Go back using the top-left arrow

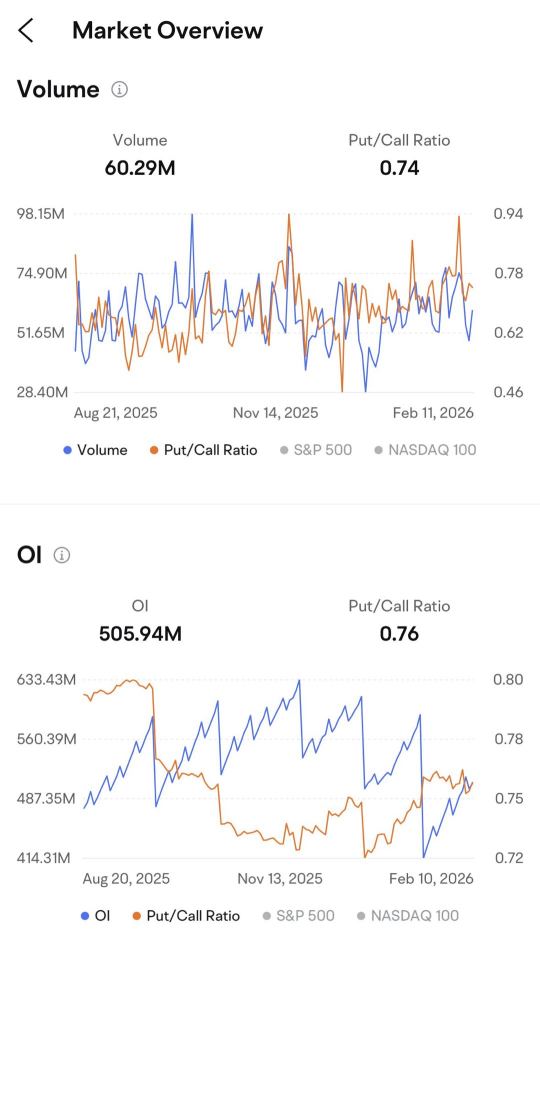pyautogui.click(x=26, y=31)
